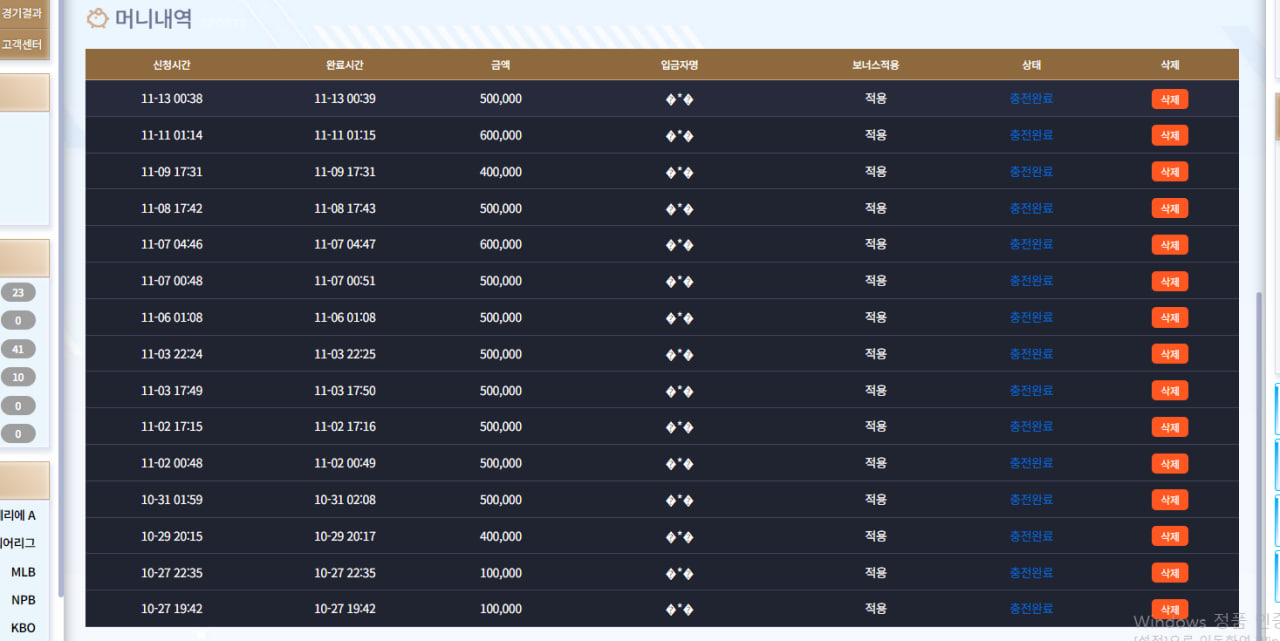
Task: Click the 상태 column header
Action: [x=1031, y=65]
